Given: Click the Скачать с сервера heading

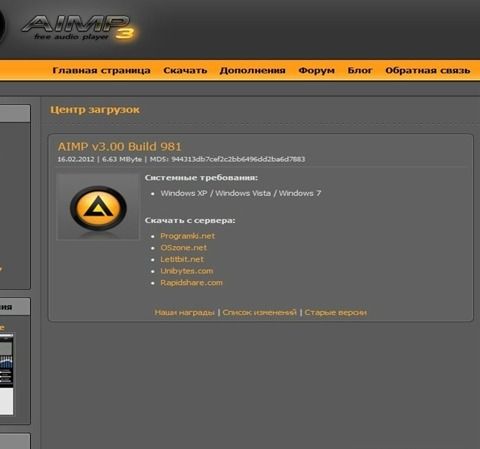Looking at the screenshot, I should (x=190, y=220).
